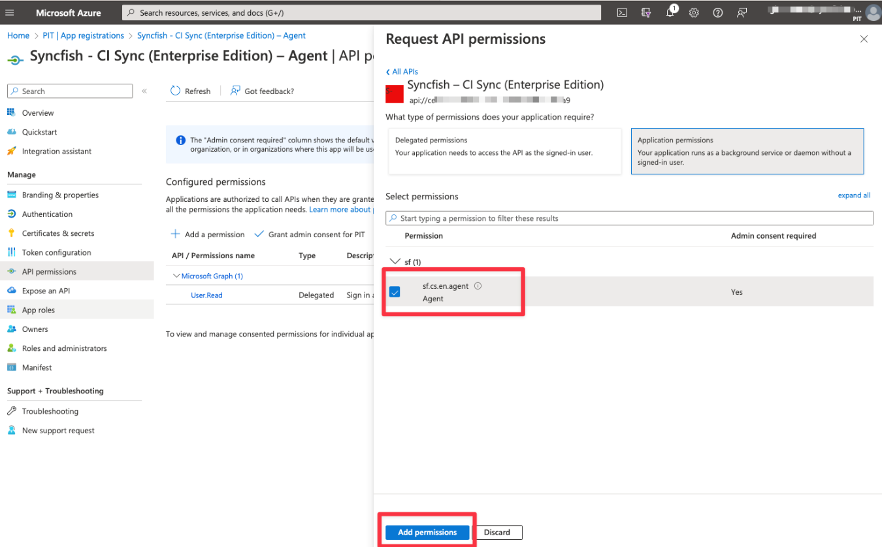Open Cloud Shell from top bar

click(622, 12)
